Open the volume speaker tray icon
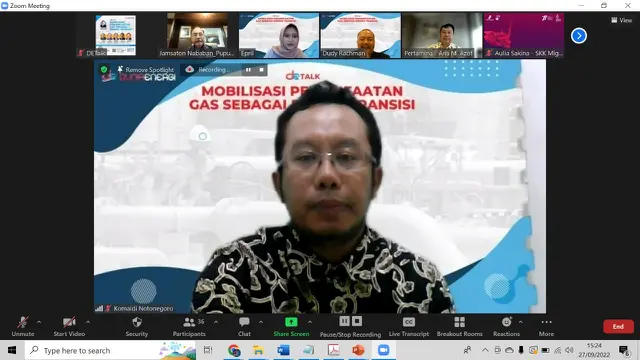 coord(570,350)
